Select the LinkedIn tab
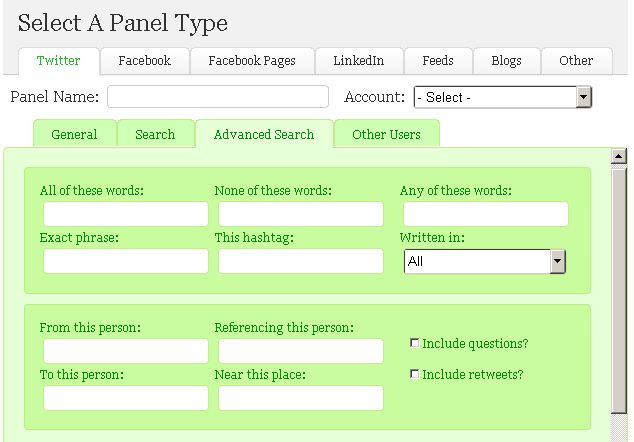The width and height of the screenshot is (634, 442). point(359,61)
